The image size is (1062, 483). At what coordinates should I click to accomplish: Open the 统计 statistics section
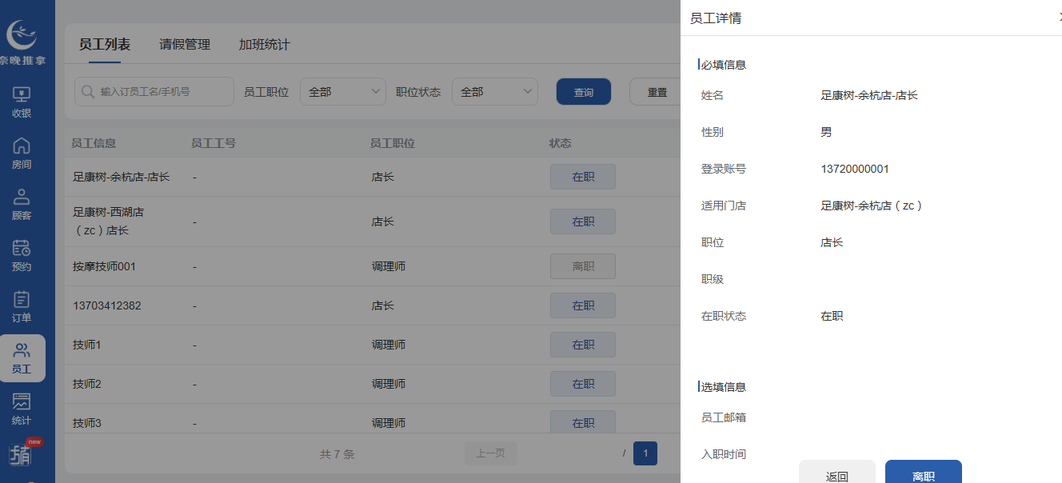point(22,410)
